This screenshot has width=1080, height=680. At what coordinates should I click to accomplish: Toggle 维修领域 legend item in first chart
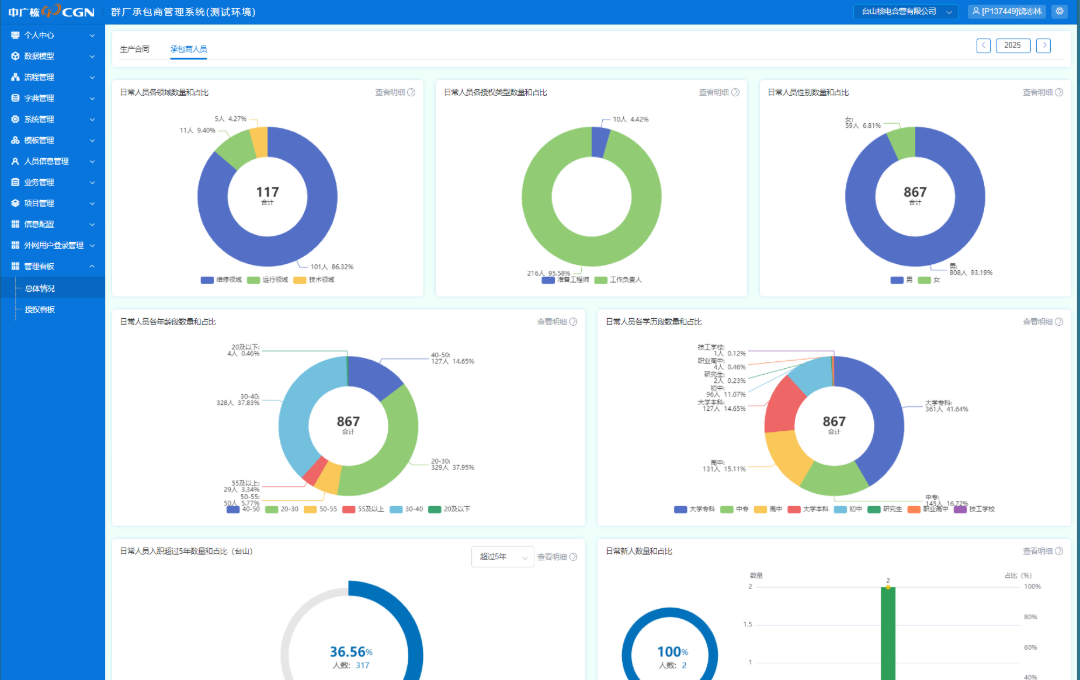coord(222,280)
